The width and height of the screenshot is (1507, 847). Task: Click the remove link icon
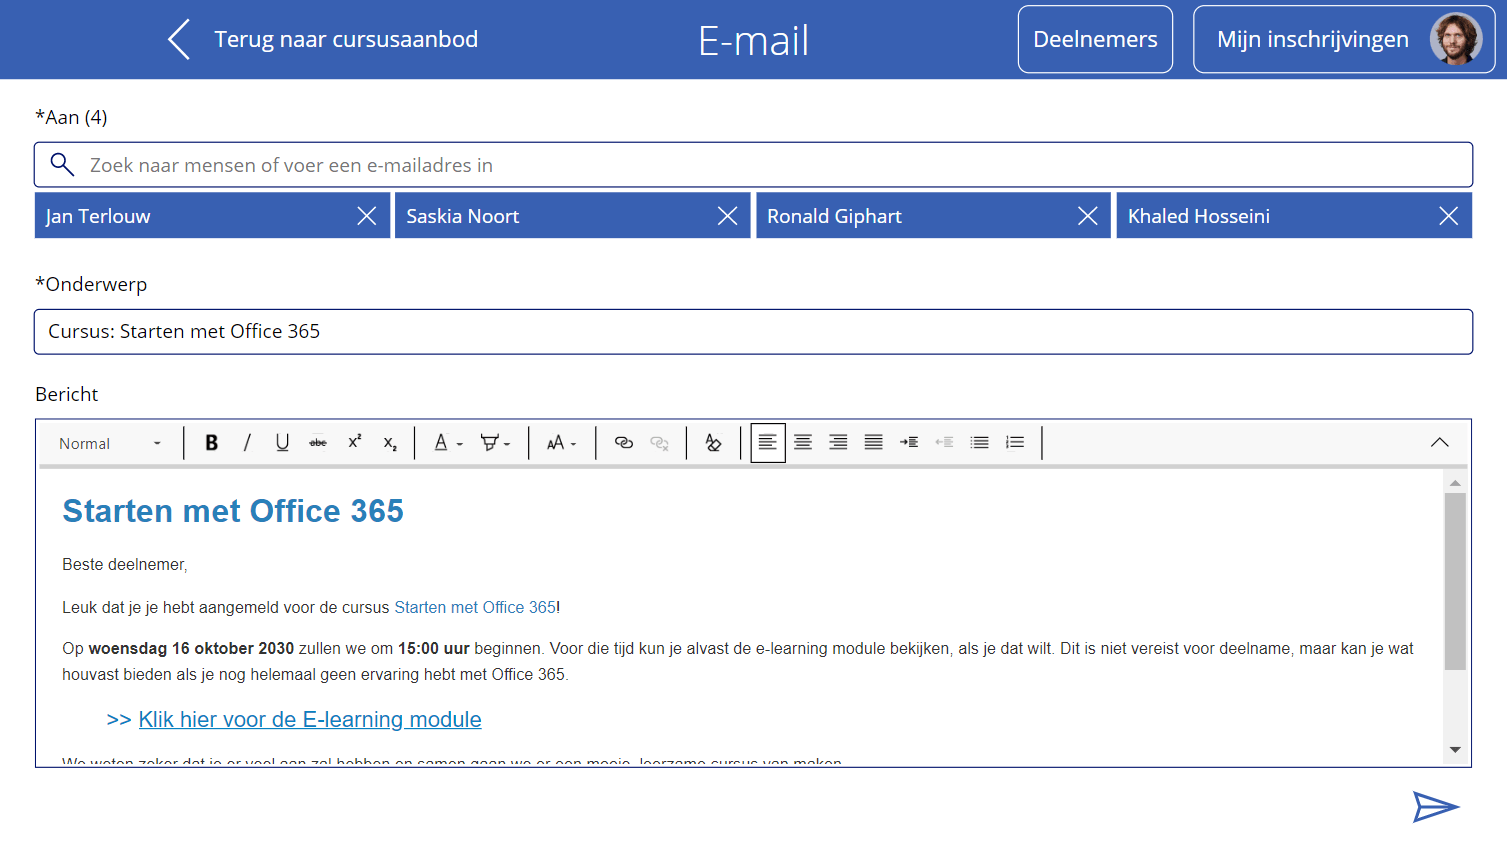pyautogui.click(x=659, y=442)
